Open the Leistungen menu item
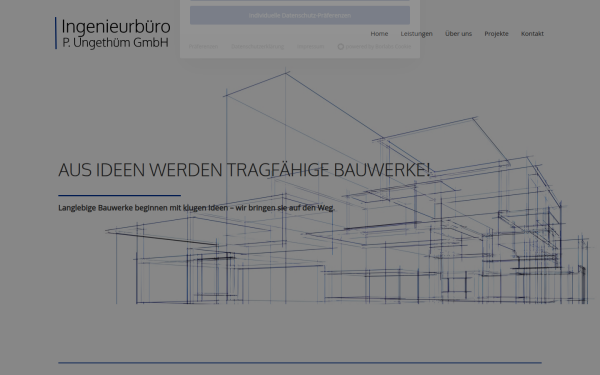This screenshot has height=375, width=600. pos(416,34)
